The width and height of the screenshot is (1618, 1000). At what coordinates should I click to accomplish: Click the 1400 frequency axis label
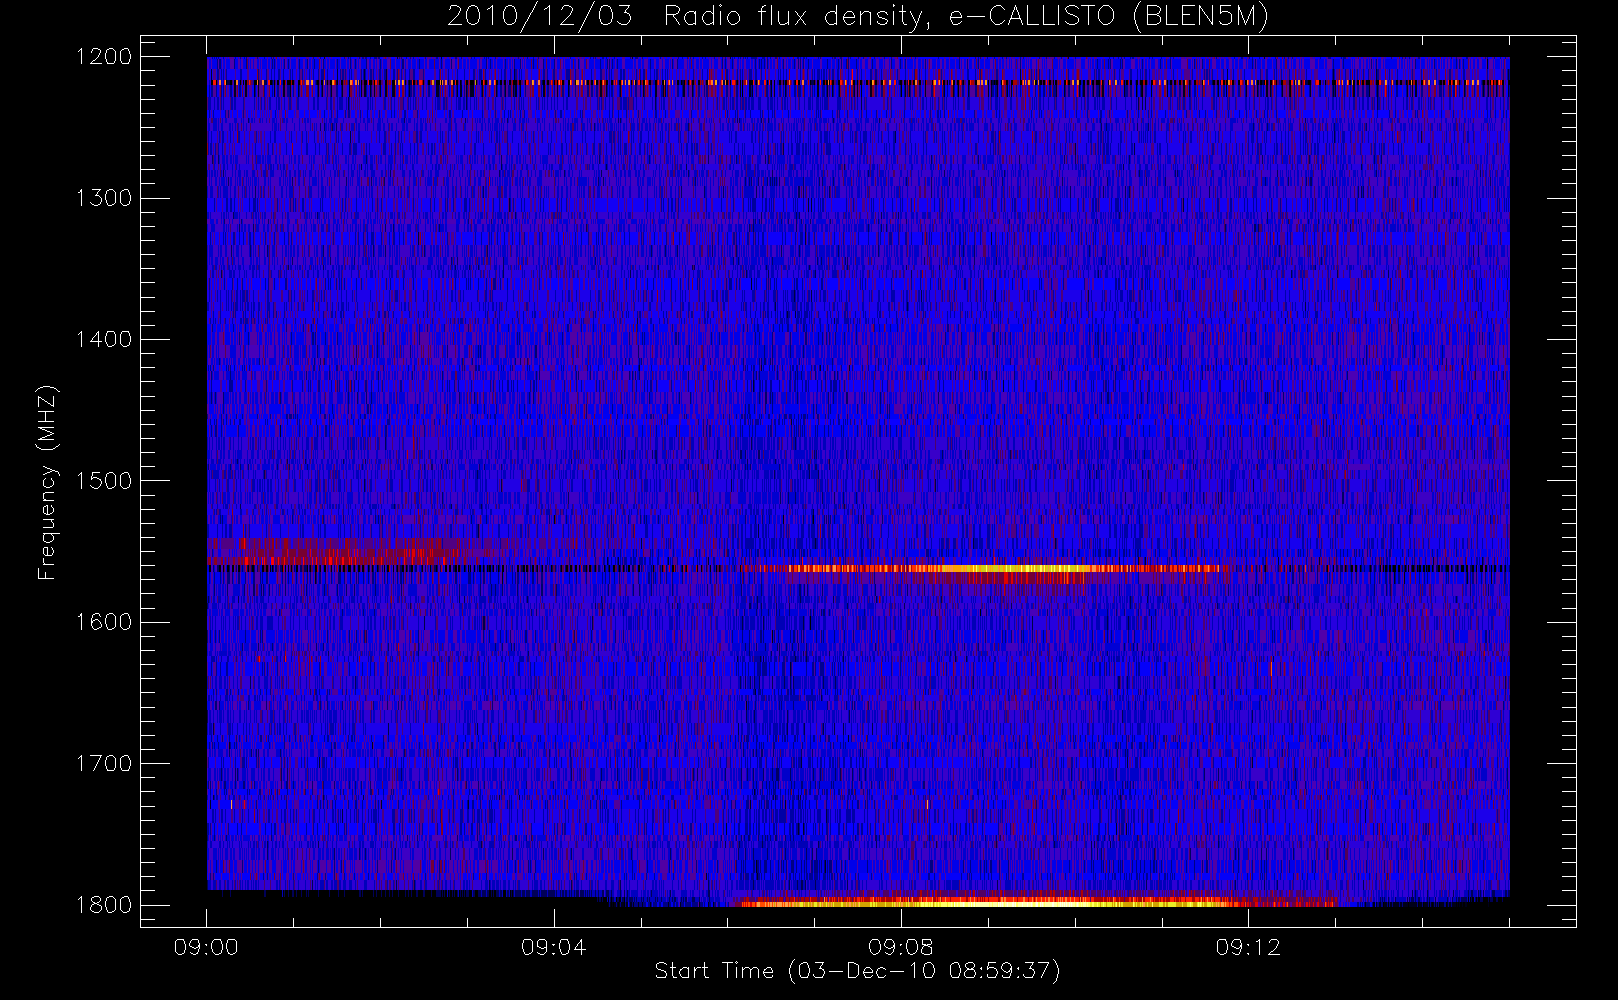[104, 339]
